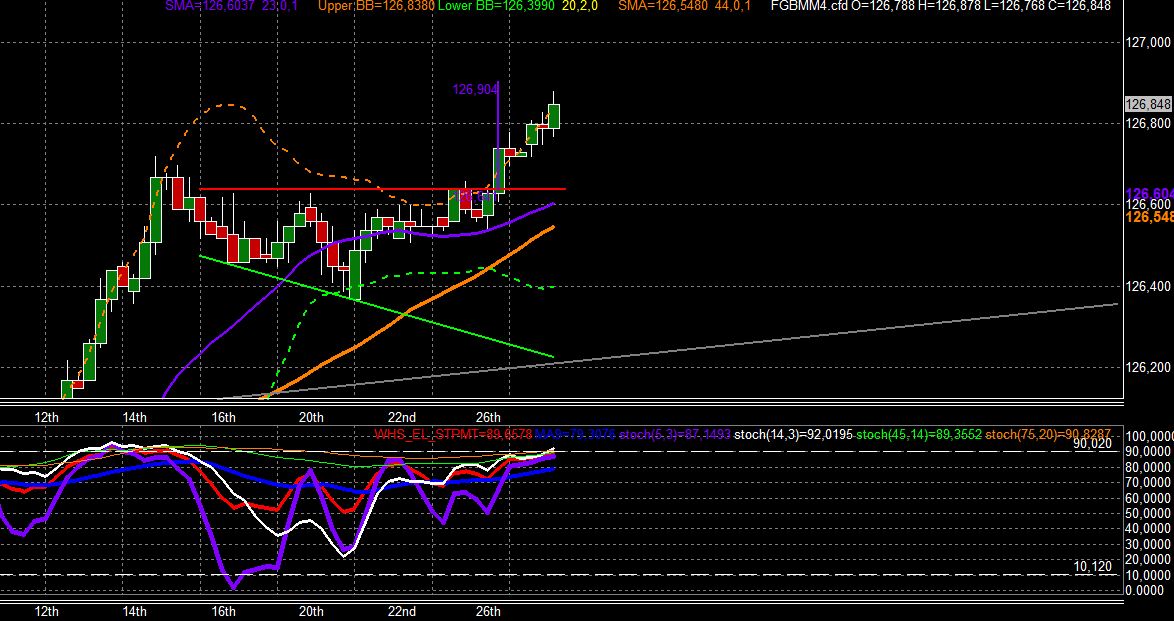The image size is (1174, 621).
Task: Click the 22nd date on price chart axis
Action: (402, 417)
